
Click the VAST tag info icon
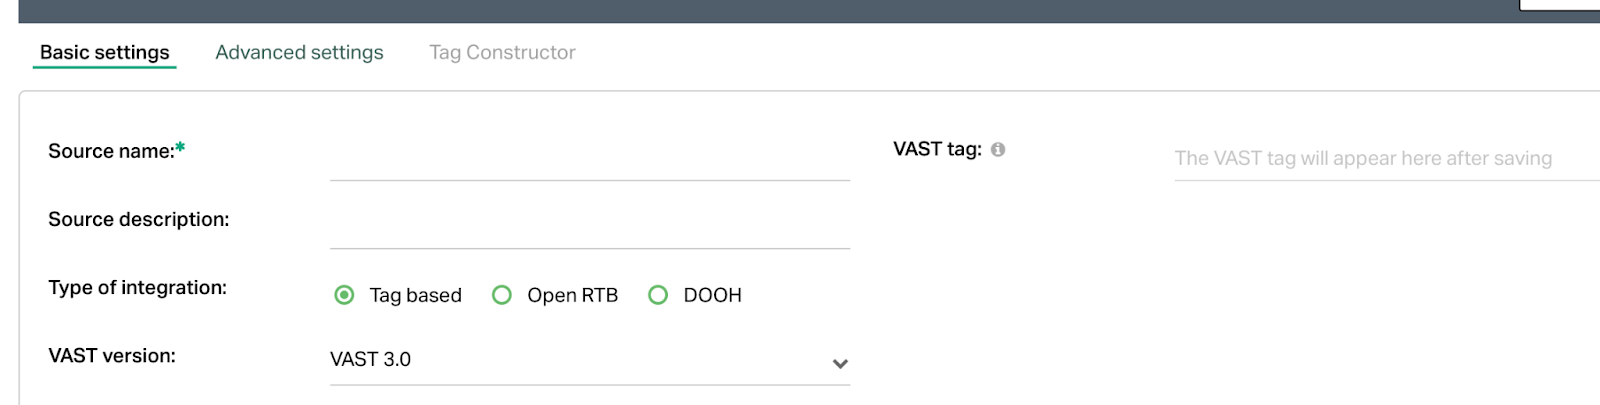(998, 150)
